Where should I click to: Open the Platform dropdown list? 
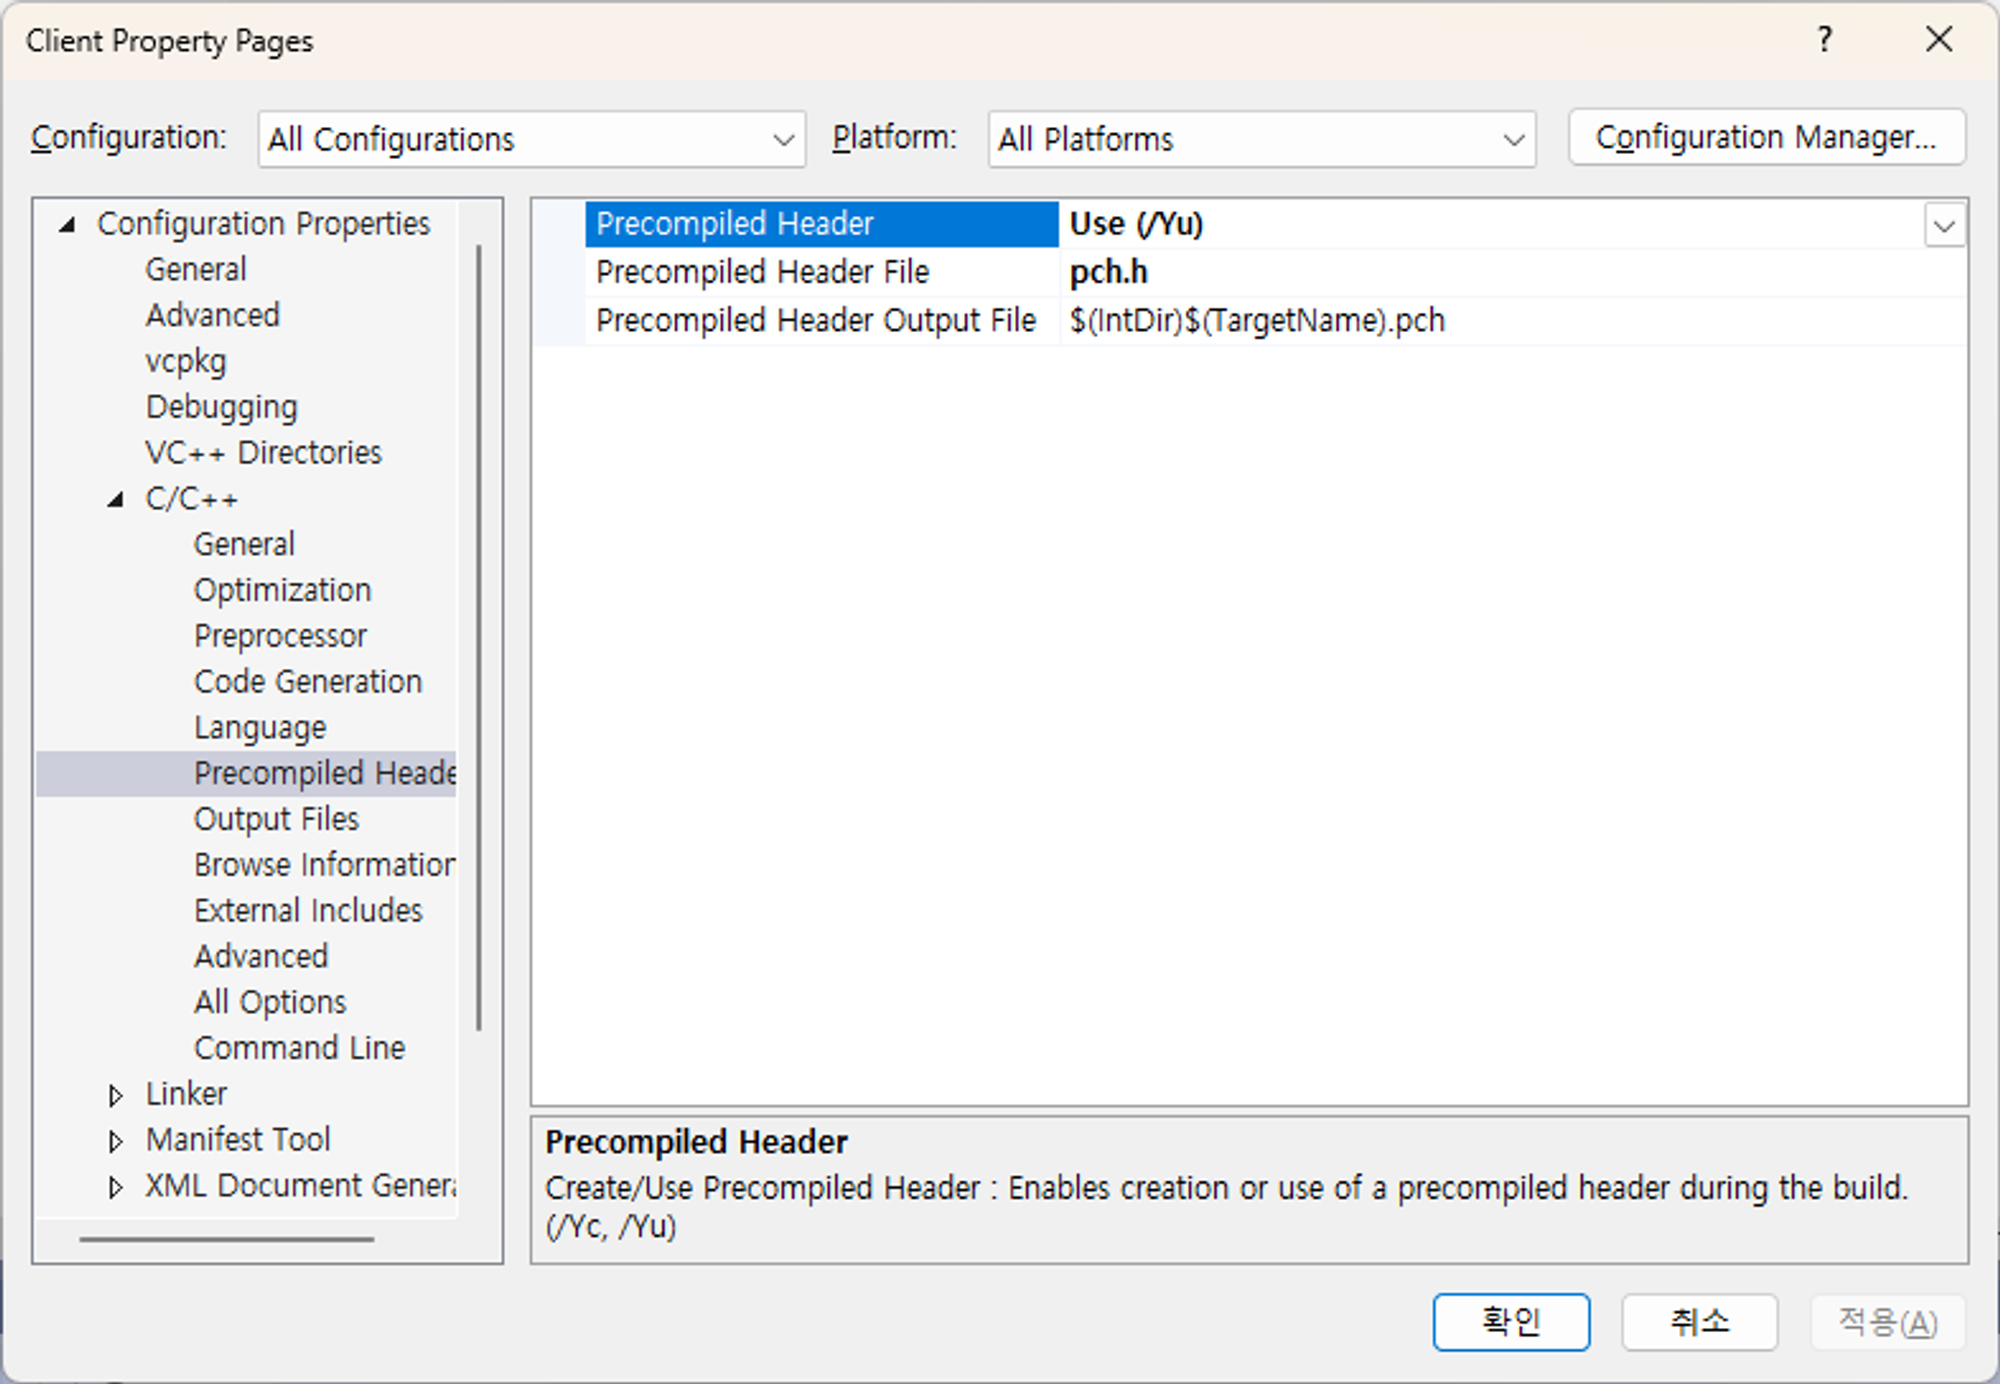(1513, 140)
